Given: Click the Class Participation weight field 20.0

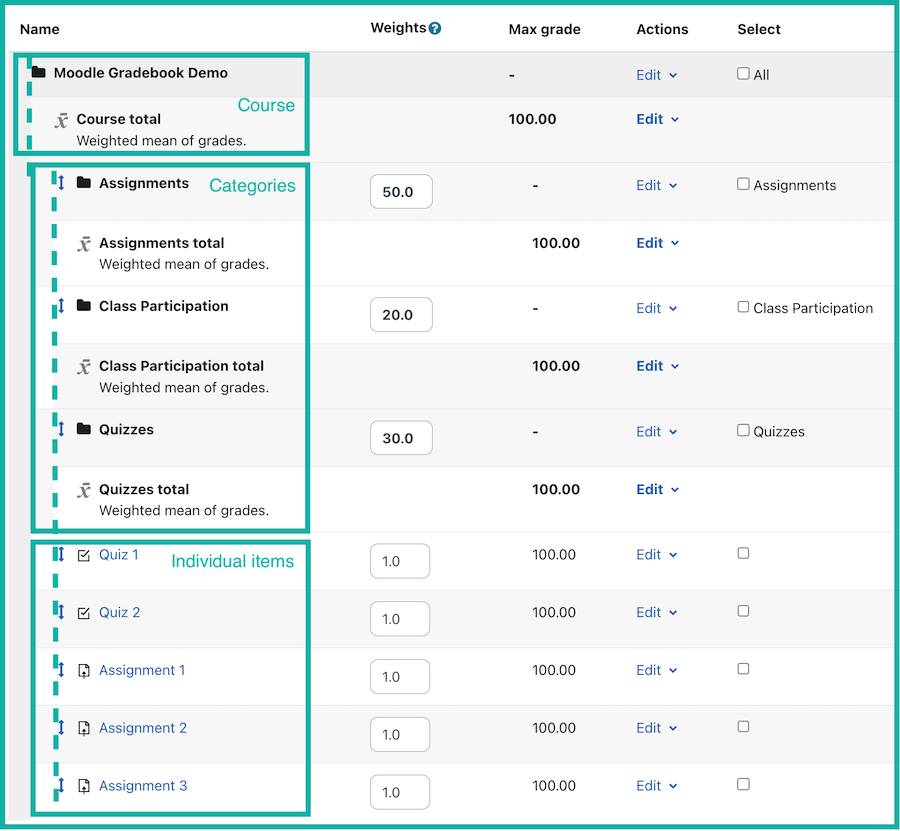Looking at the screenshot, I should coord(401,314).
